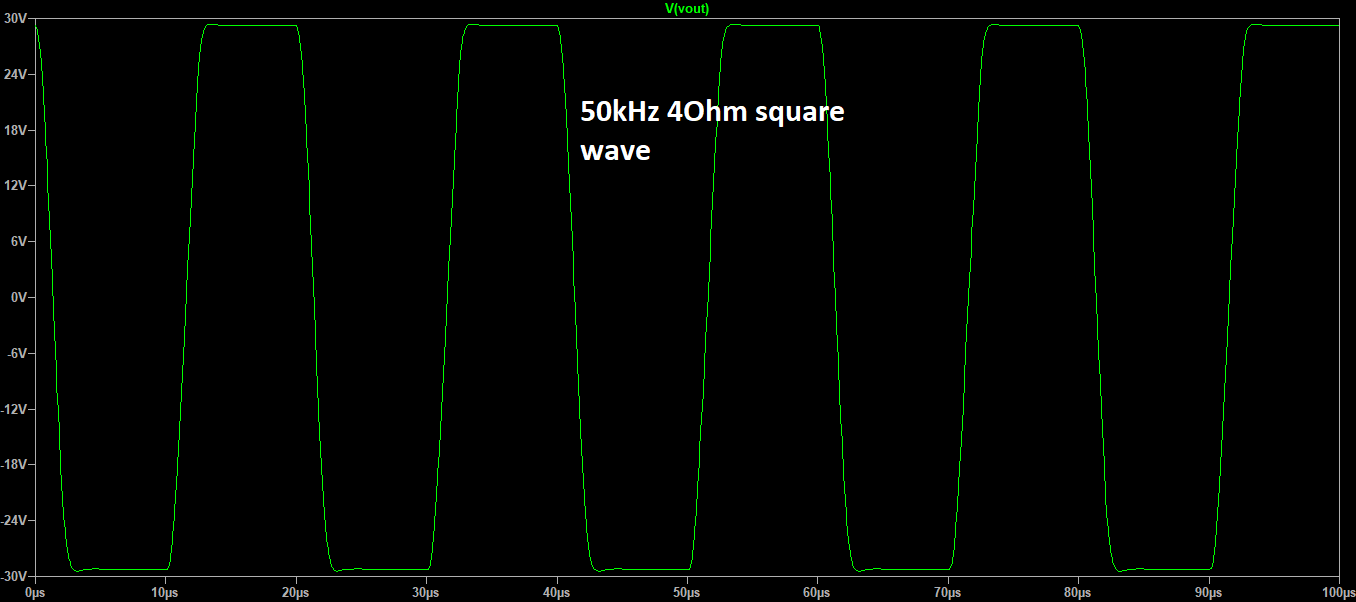Click the 80µs time axis label

pyautogui.click(x=1079, y=594)
